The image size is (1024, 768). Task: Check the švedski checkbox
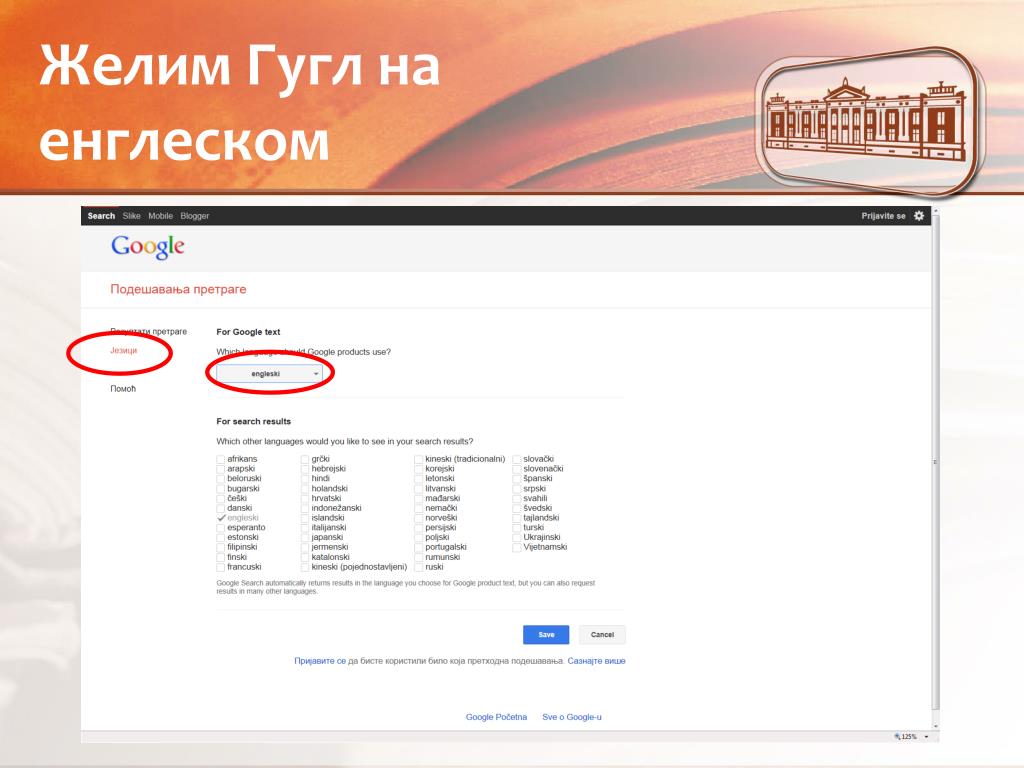pos(517,508)
